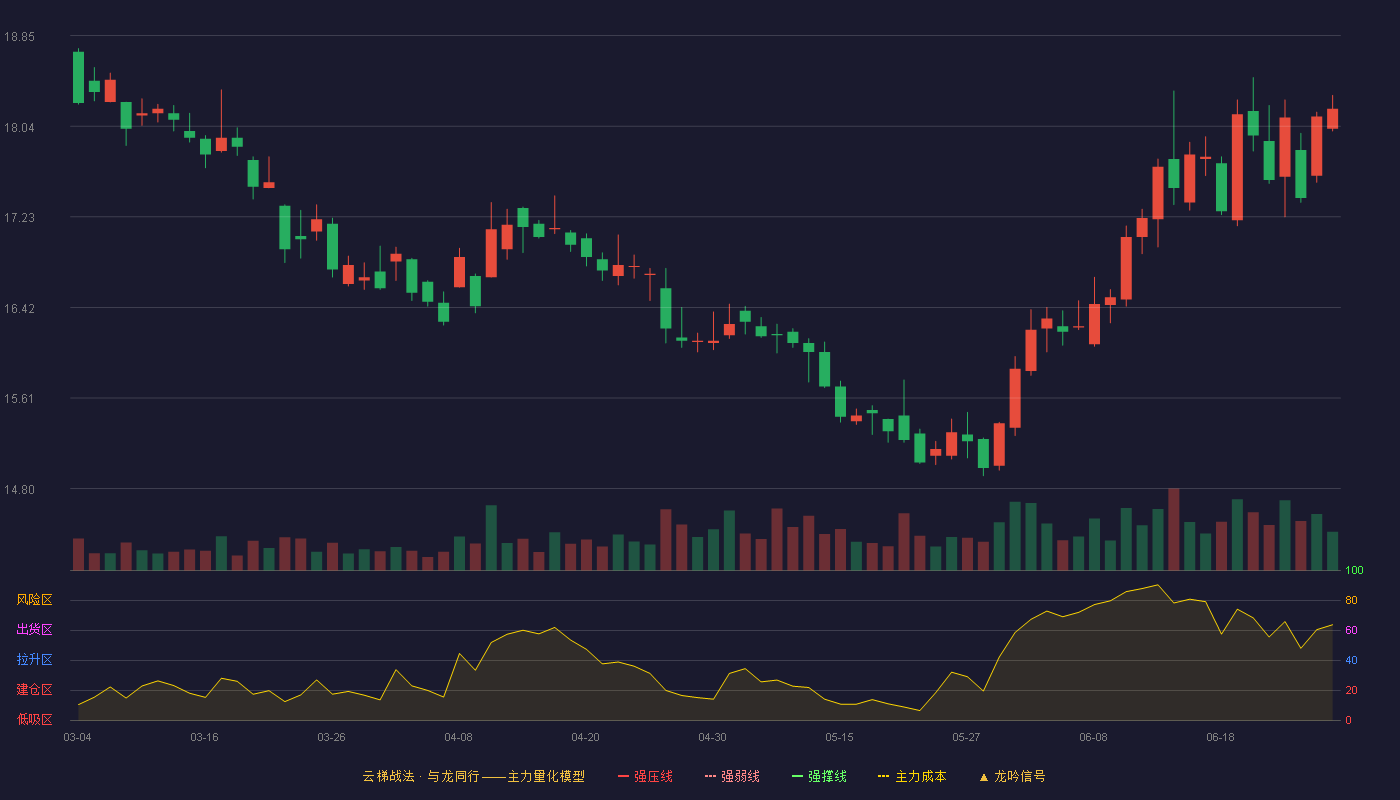The width and height of the screenshot is (1400, 800).
Task: Hide the 强撑线 series via legend text
Action: (827, 776)
